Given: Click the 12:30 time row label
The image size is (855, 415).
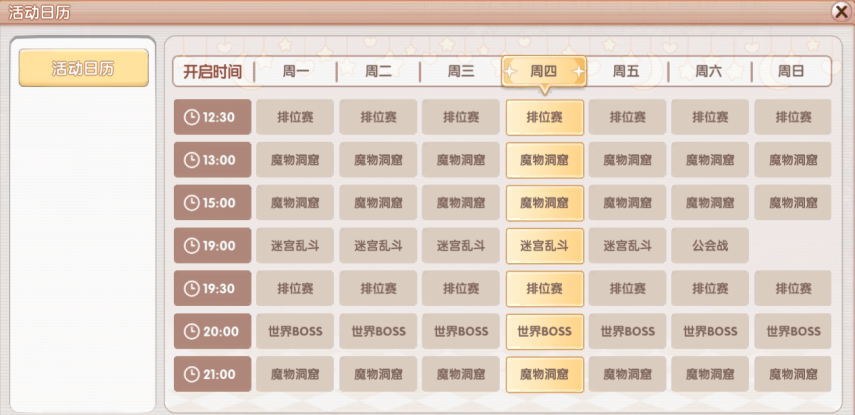Looking at the screenshot, I should point(213,117).
